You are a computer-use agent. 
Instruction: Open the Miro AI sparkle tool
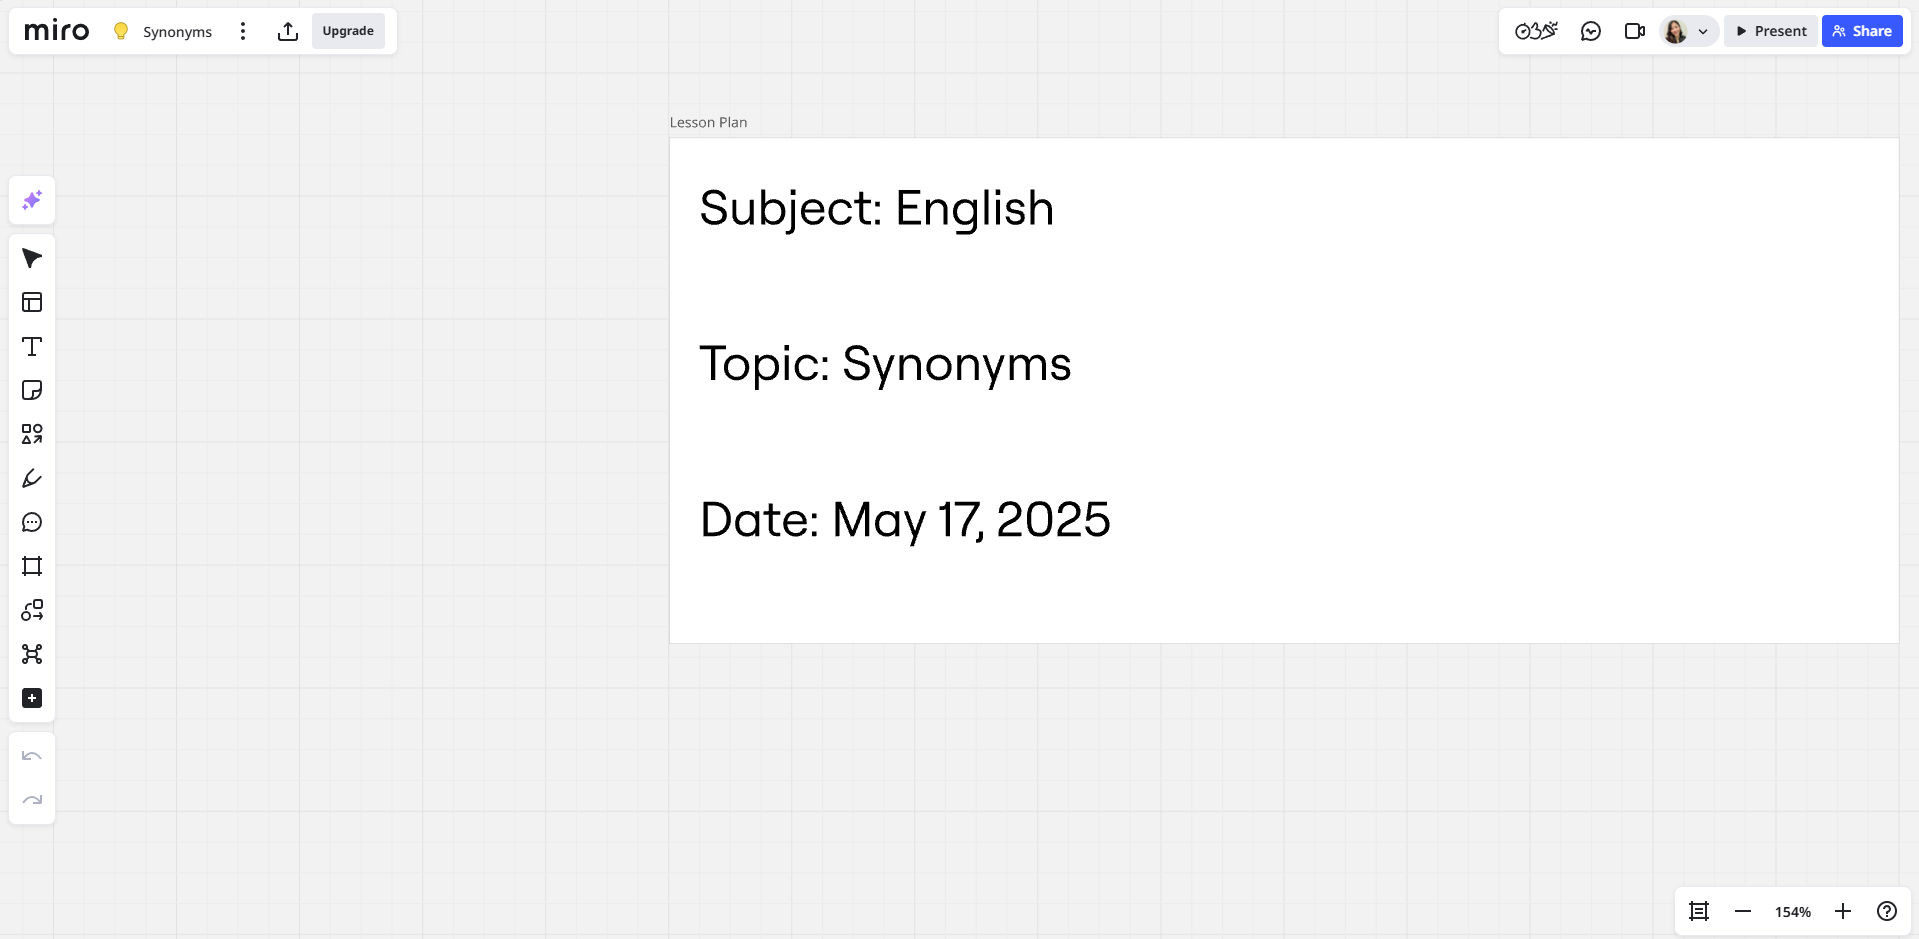[32, 200]
